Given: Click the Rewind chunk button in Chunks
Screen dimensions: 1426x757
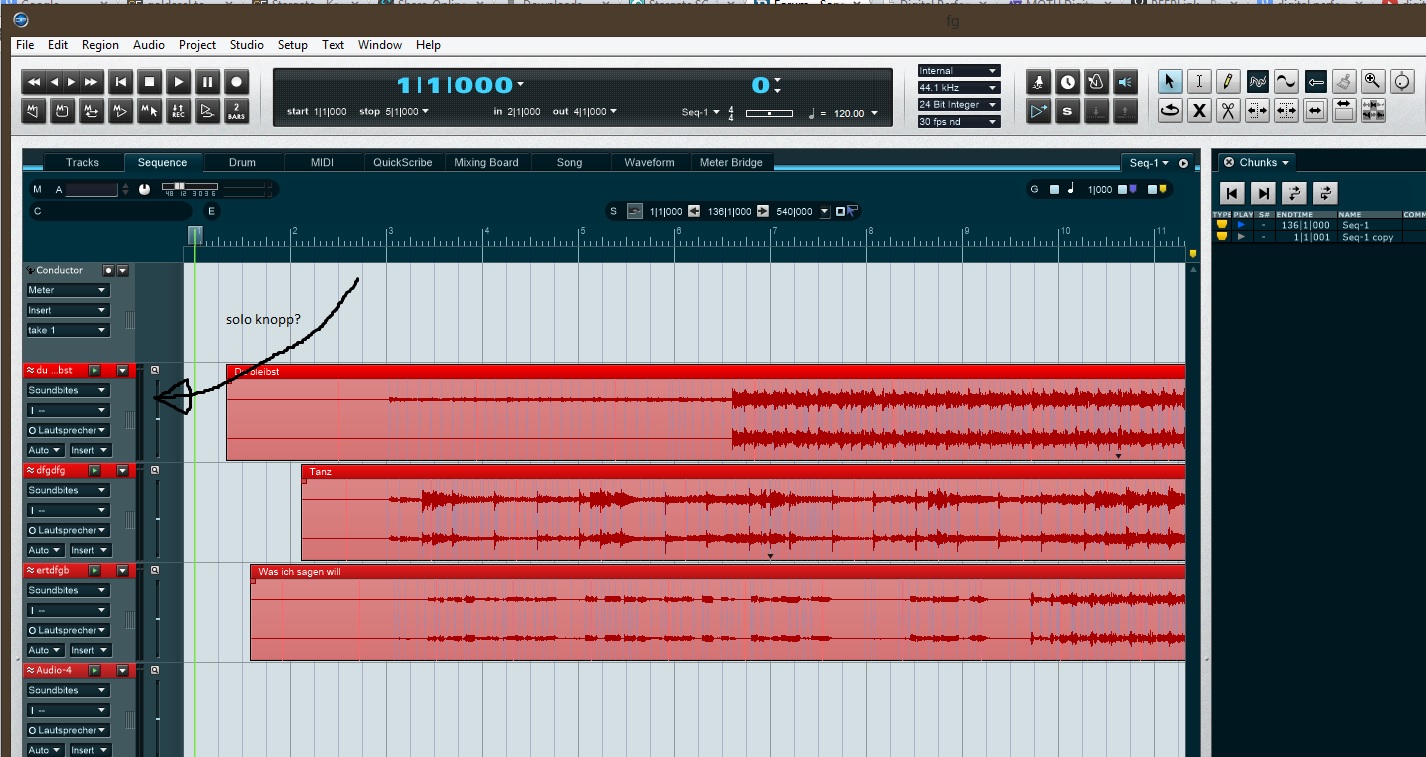Looking at the screenshot, I should click(x=1233, y=193).
